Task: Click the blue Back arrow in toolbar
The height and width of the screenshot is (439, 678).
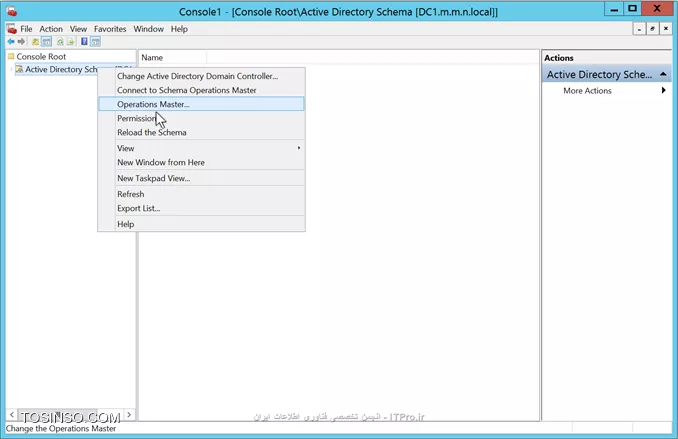Action: (x=11, y=42)
